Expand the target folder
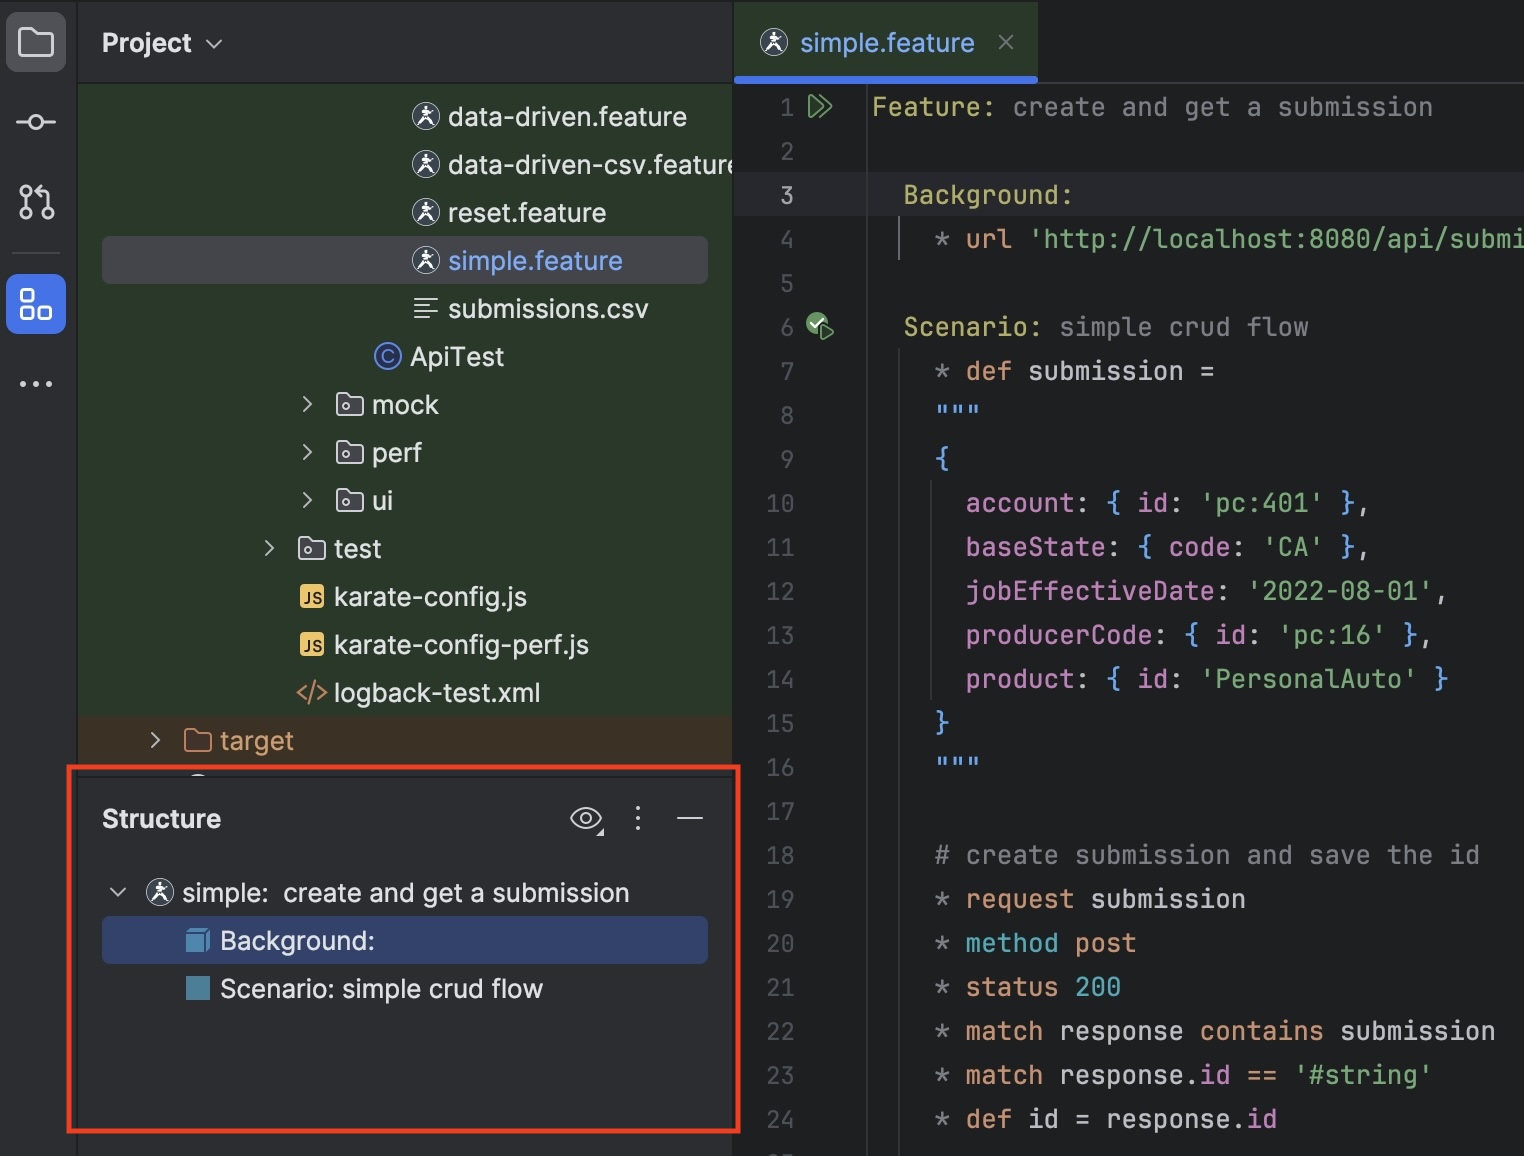This screenshot has height=1156, width=1524. click(156, 740)
